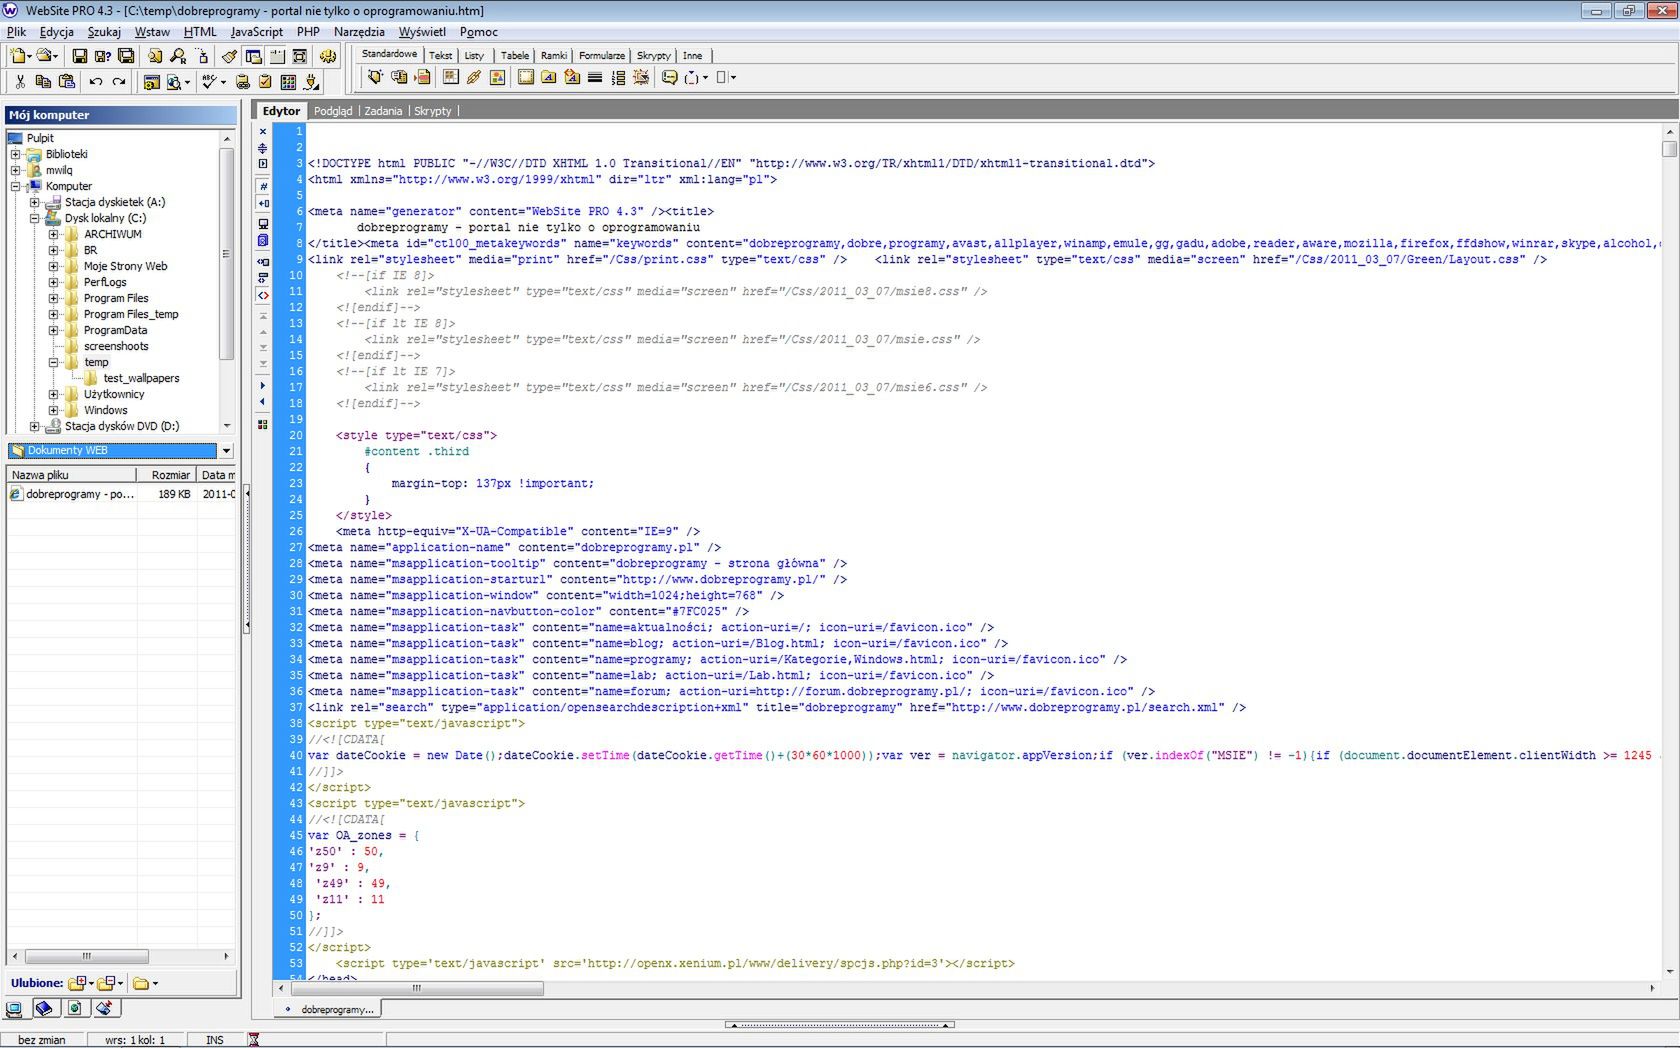Click the fullscreen icon in top toolbar
1680x1048 pixels.
pos(300,56)
